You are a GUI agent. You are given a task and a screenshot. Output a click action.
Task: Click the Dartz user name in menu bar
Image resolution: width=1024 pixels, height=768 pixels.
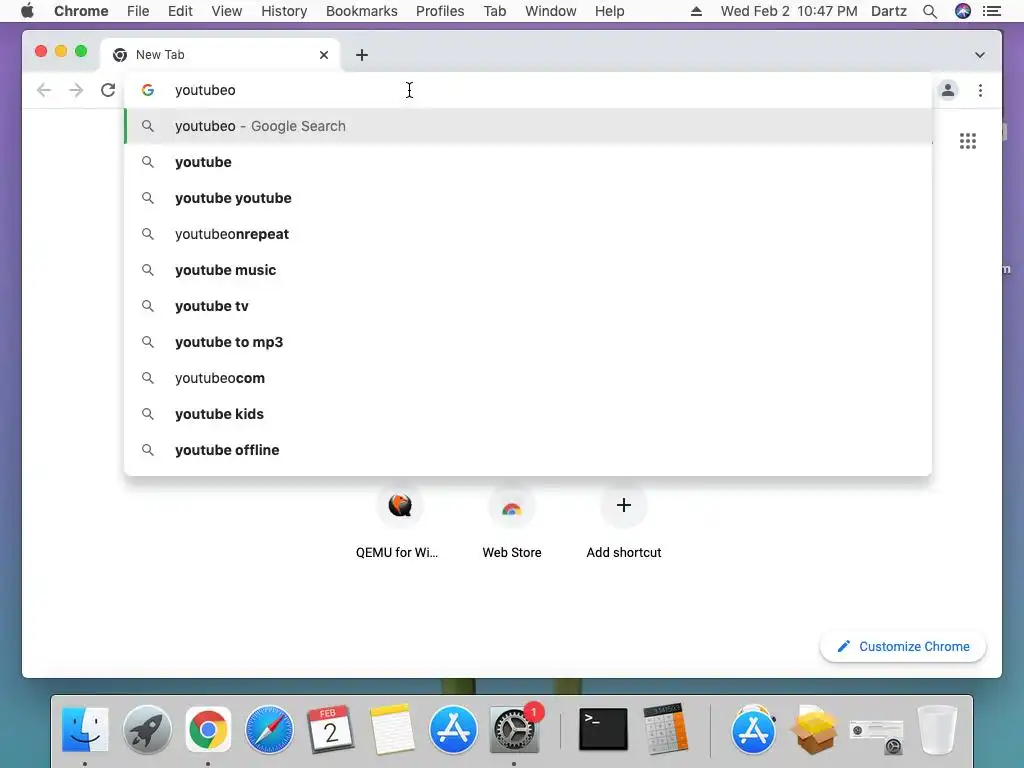coord(889,11)
